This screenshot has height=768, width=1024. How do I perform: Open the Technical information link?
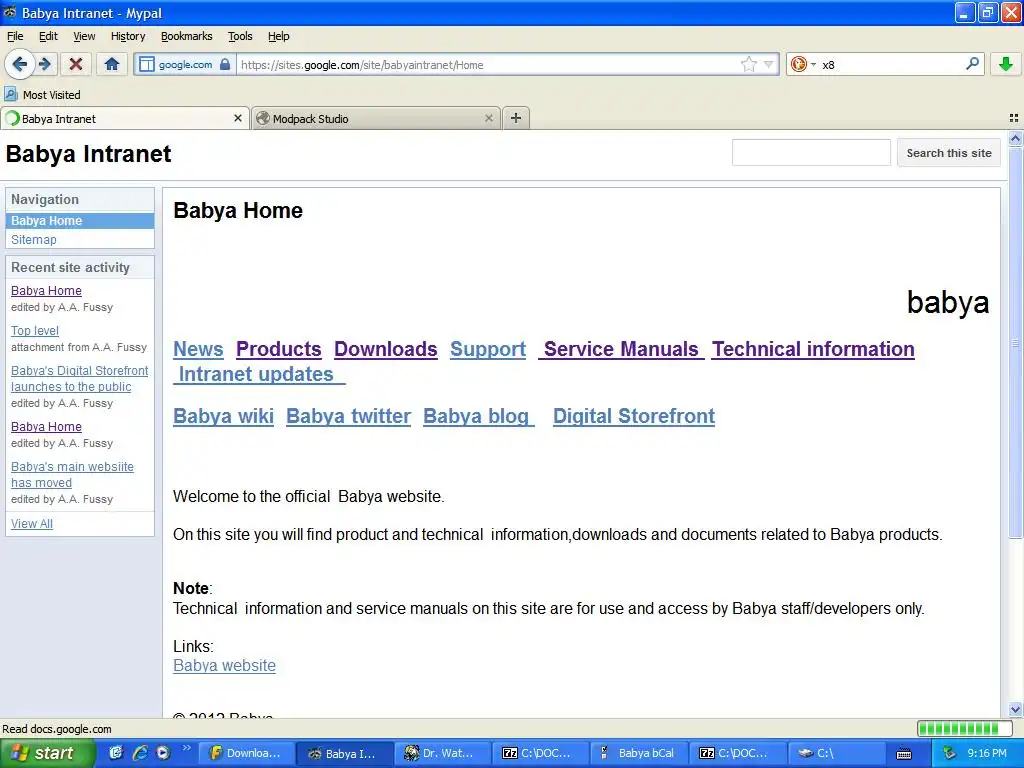[813, 349]
